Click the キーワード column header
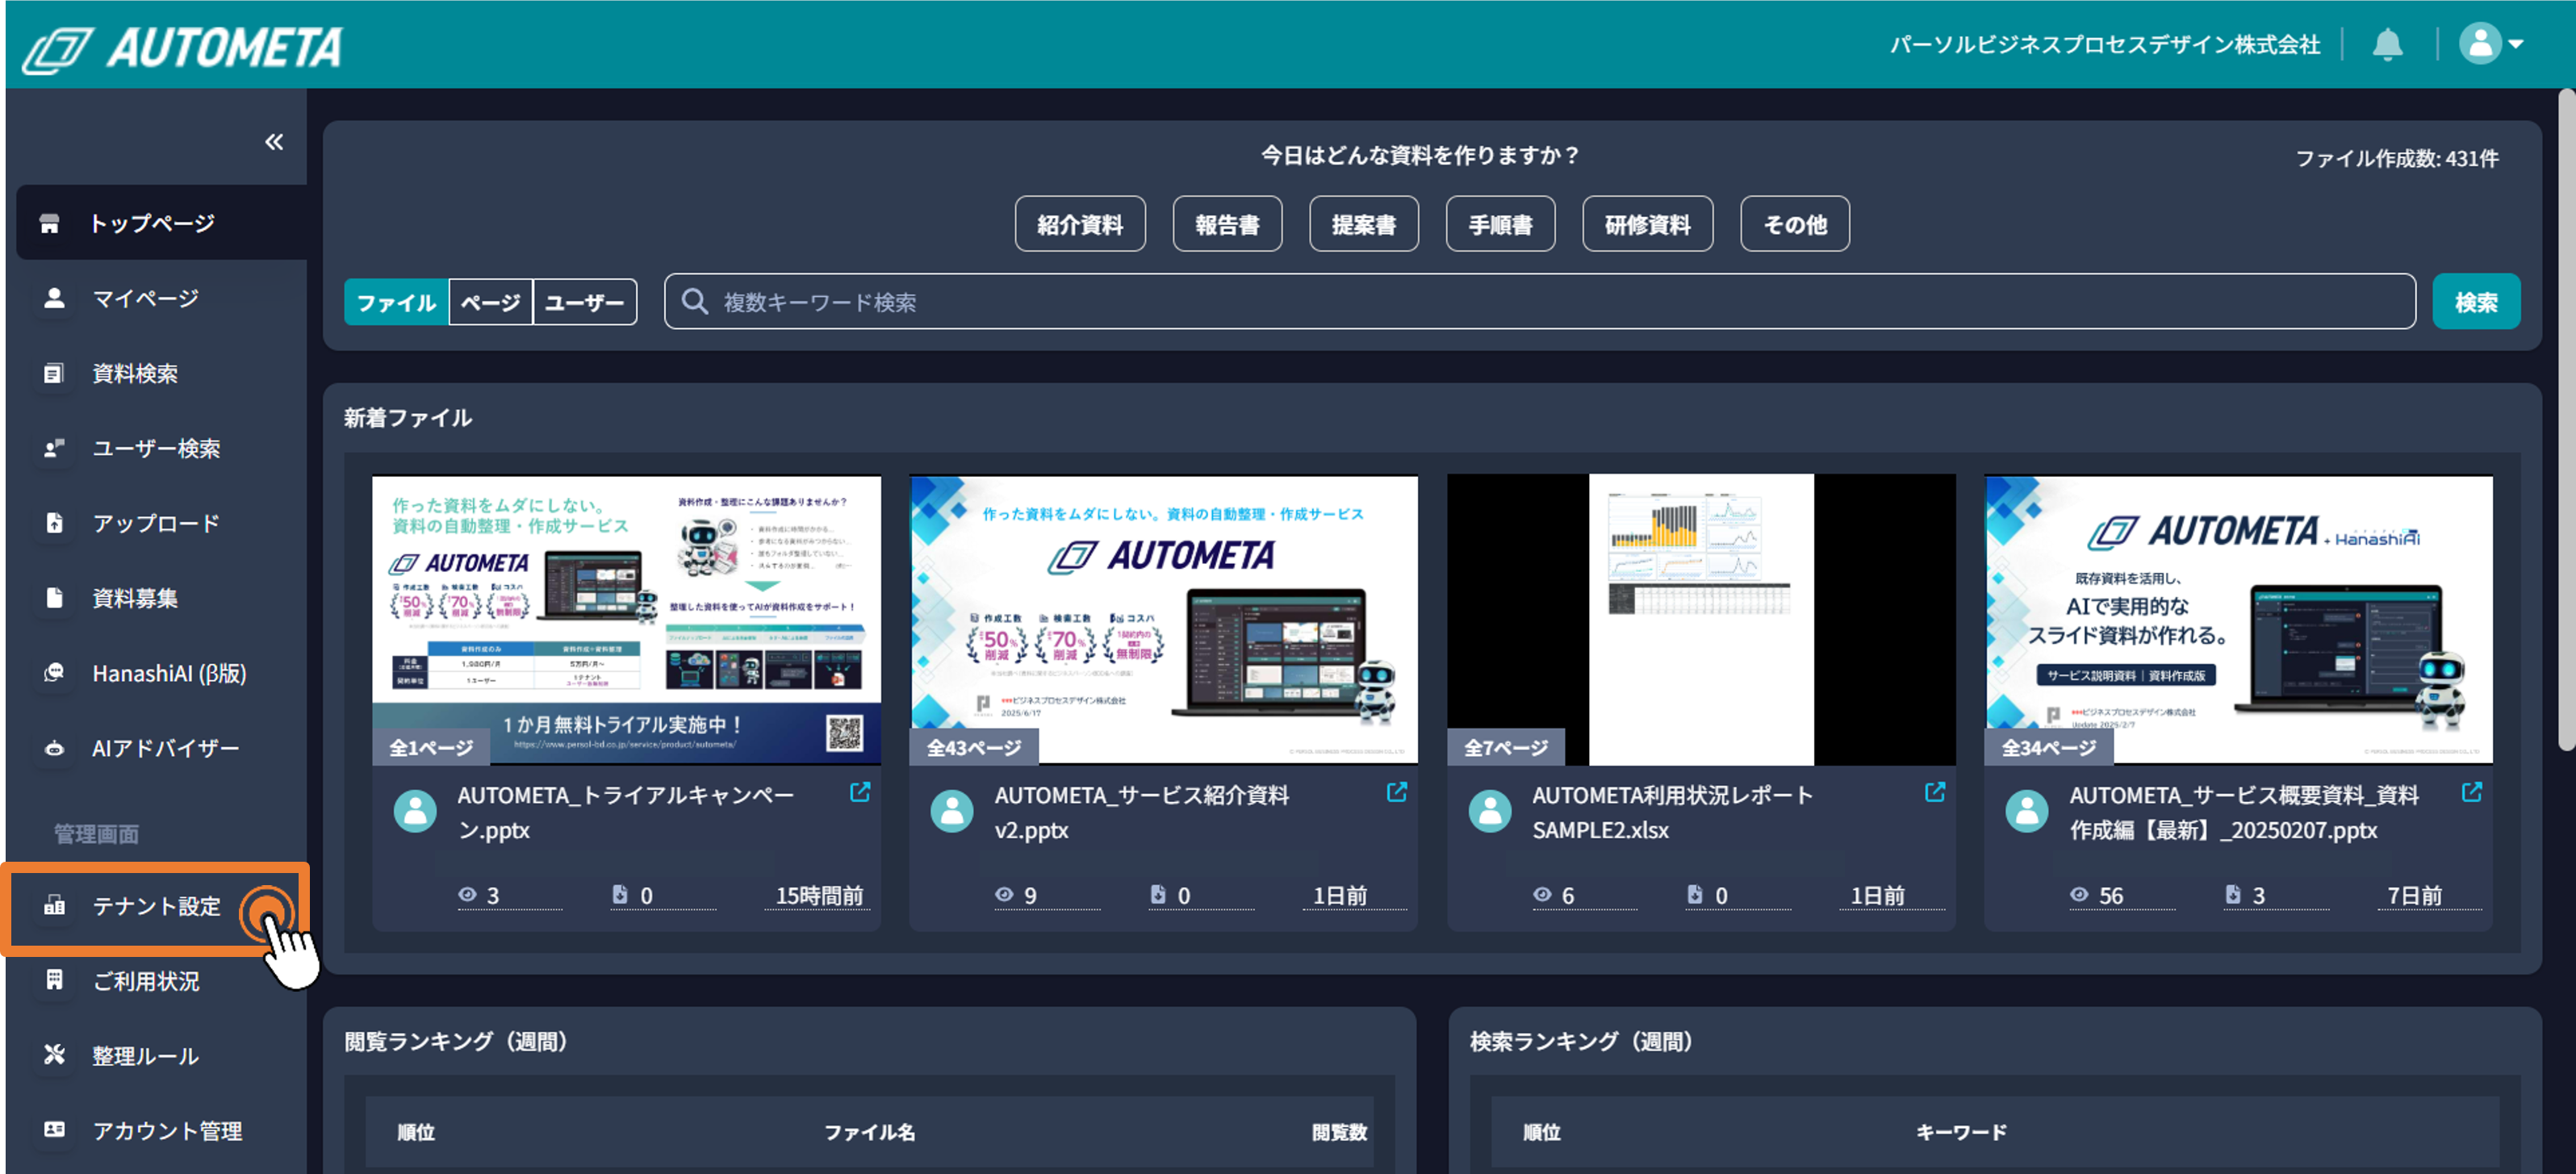This screenshot has height=1174, width=2576. click(x=1961, y=1132)
